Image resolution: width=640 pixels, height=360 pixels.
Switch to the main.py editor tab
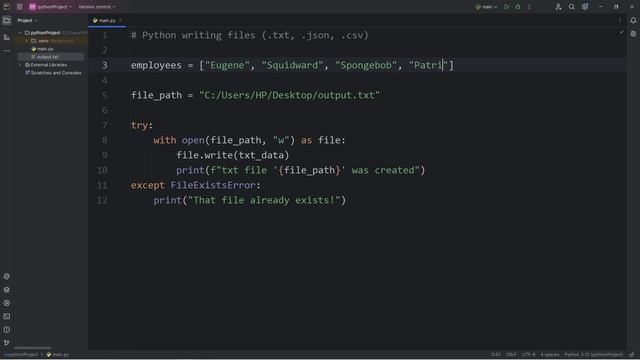pos(107,20)
